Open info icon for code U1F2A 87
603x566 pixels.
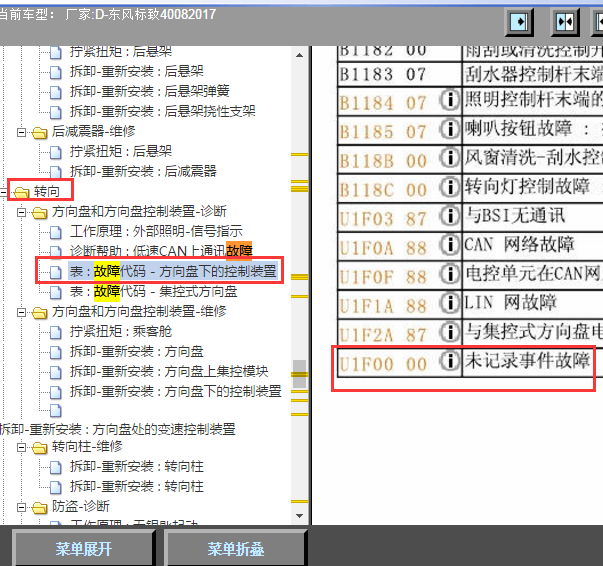click(x=450, y=332)
